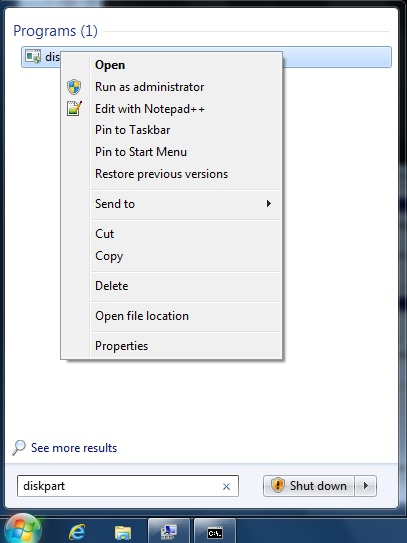
Task: Choose Open from the context menu
Action: pos(110,65)
